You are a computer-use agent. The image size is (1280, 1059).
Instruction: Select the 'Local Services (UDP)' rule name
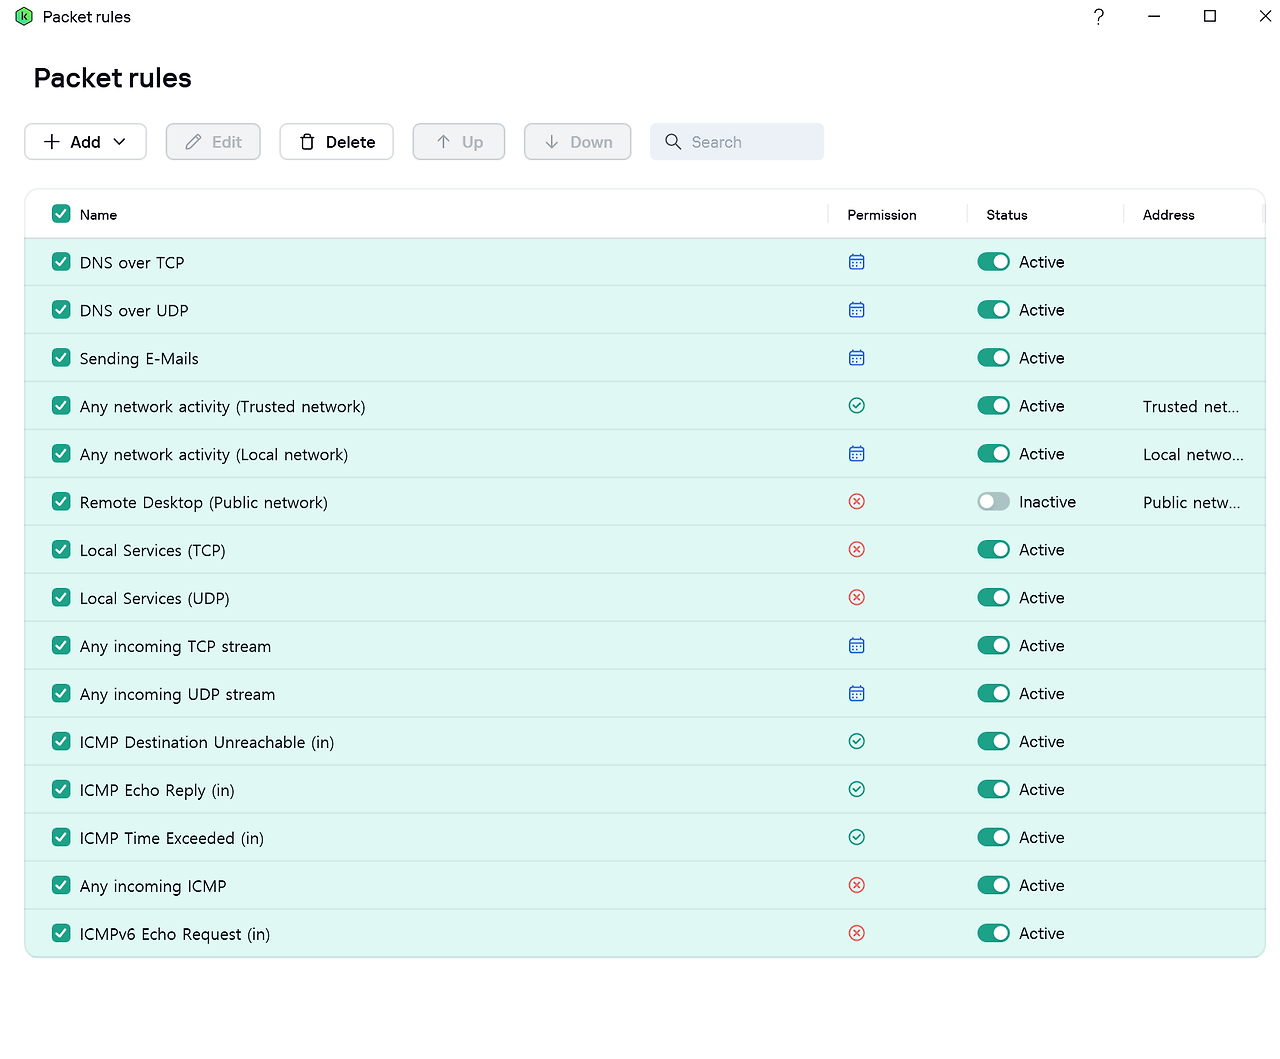(154, 598)
